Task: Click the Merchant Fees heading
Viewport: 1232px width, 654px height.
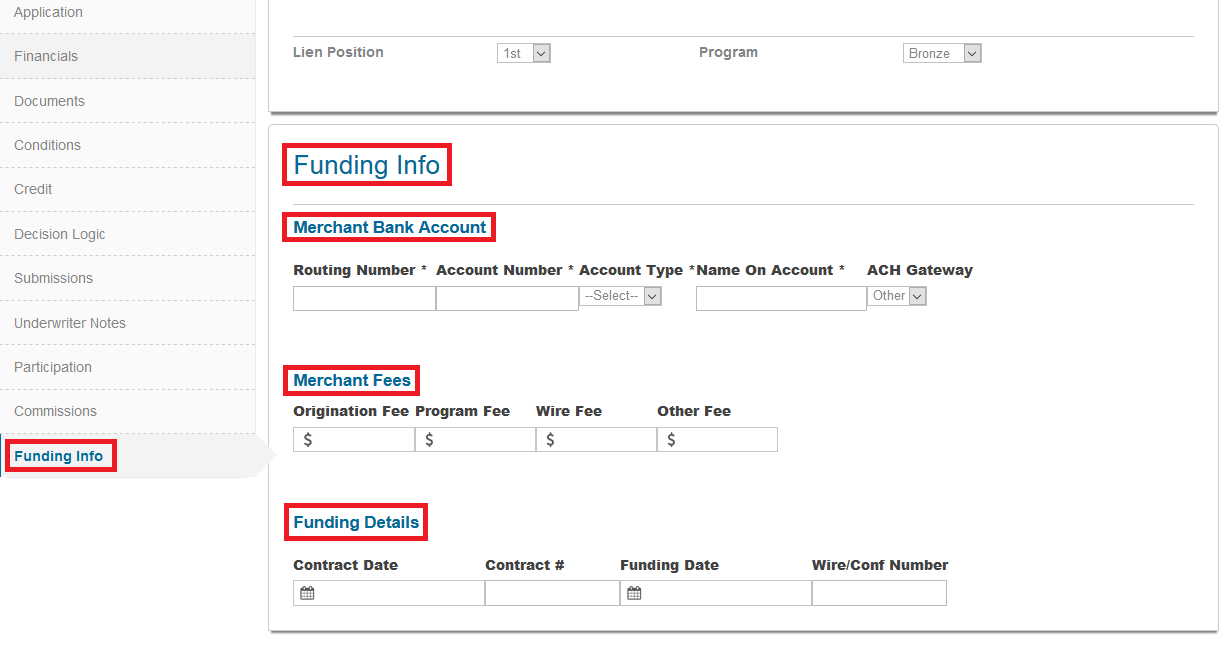Action: pos(352,380)
